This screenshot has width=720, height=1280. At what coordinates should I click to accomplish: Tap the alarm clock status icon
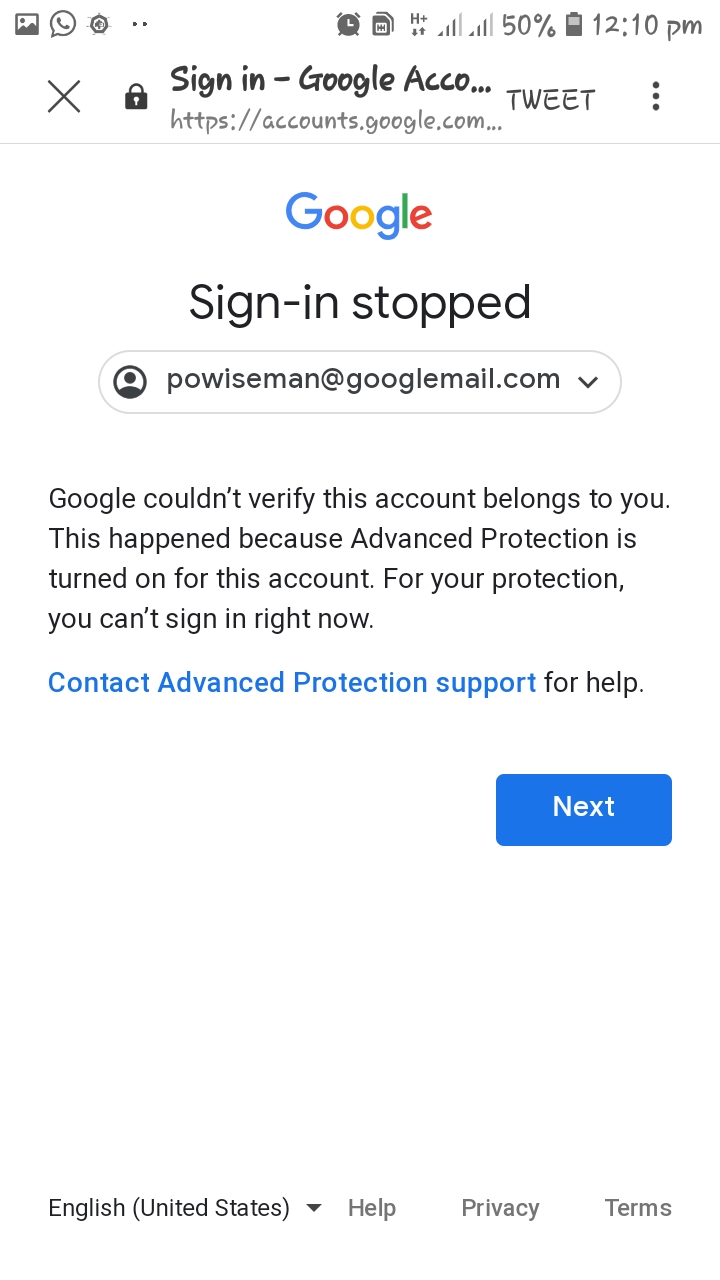click(x=348, y=25)
